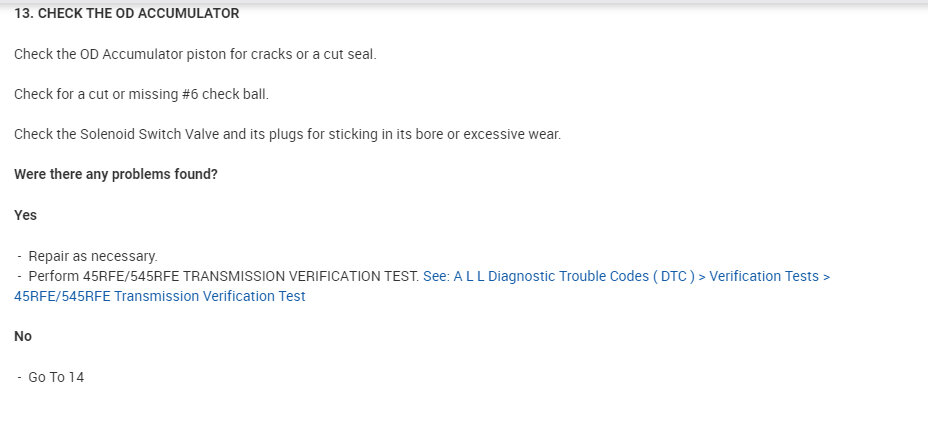Image resolution: width=928 pixels, height=428 pixels.
Task: Click the "See:" text starting the blue link
Action: [437, 276]
